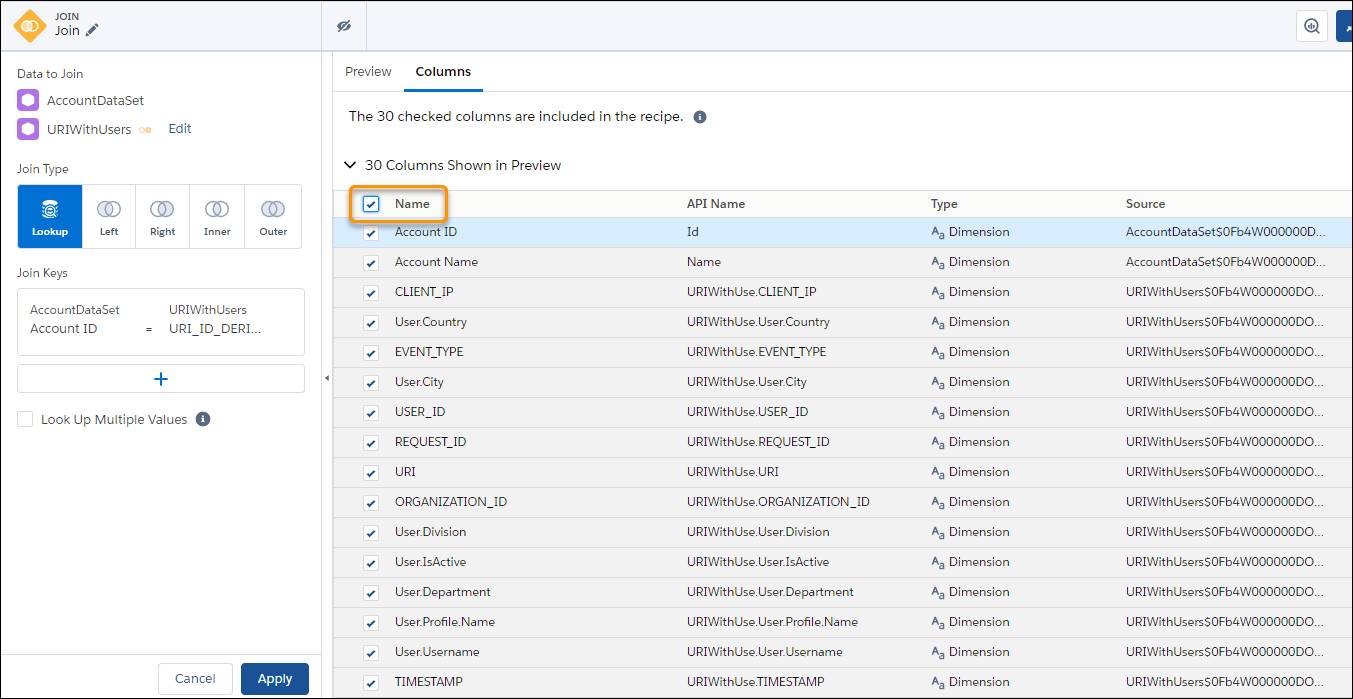The width and height of the screenshot is (1353, 699).
Task: Add another join key with plus button
Action: pyautogui.click(x=161, y=379)
